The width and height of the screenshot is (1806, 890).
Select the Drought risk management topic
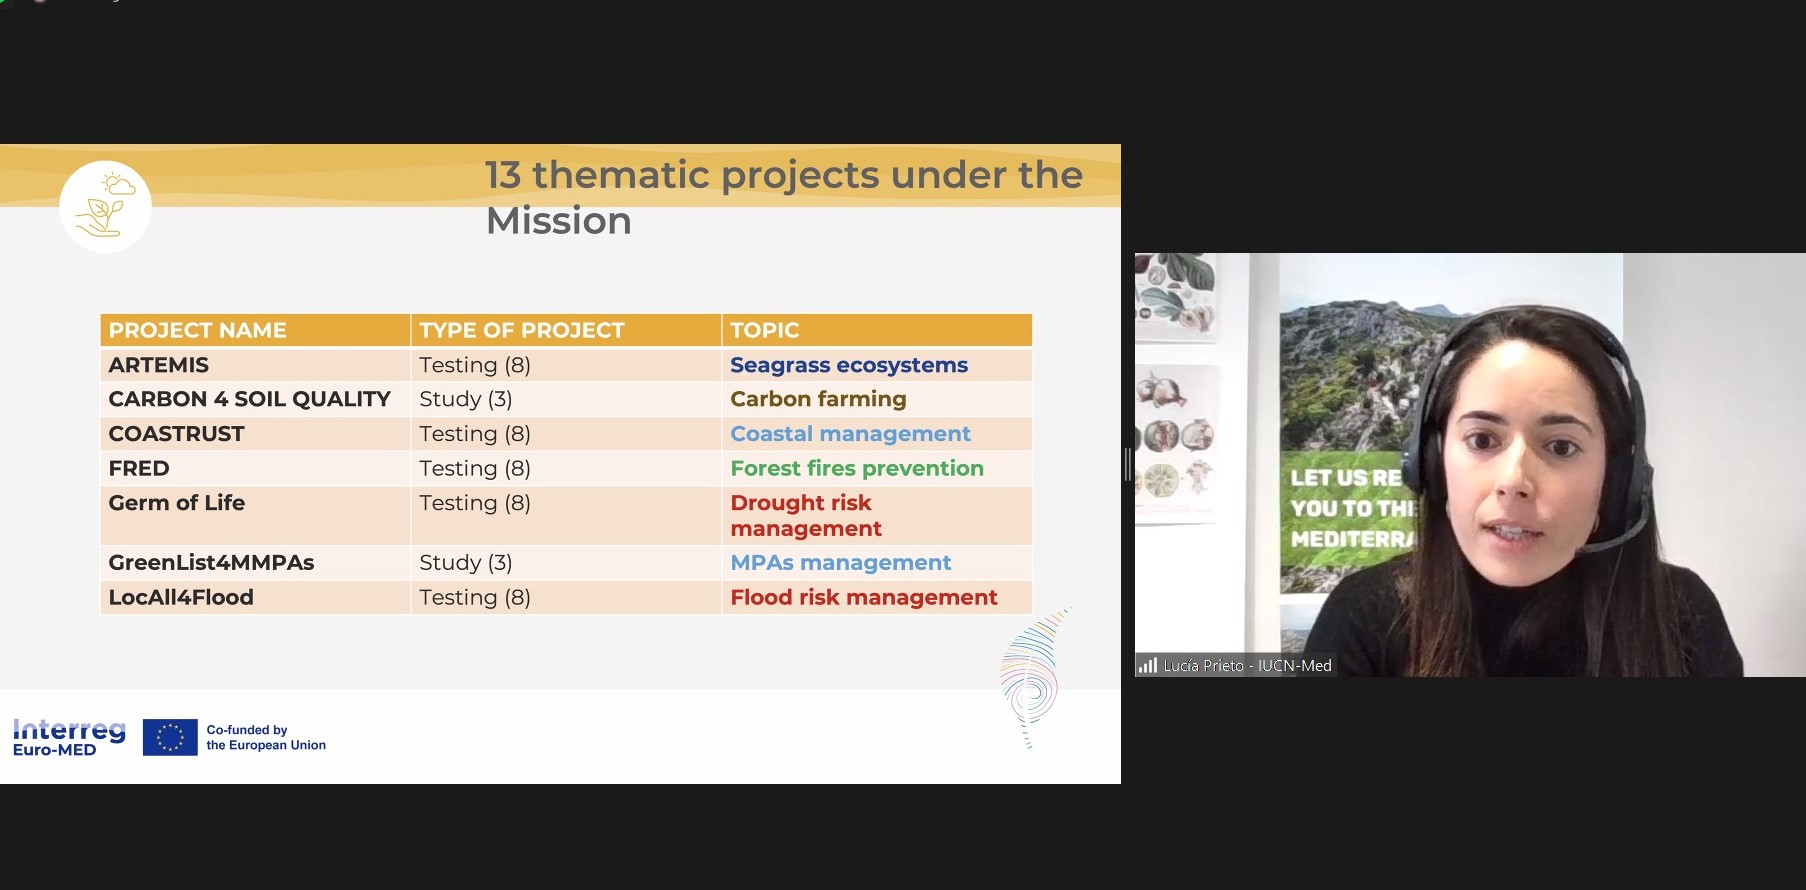point(805,515)
